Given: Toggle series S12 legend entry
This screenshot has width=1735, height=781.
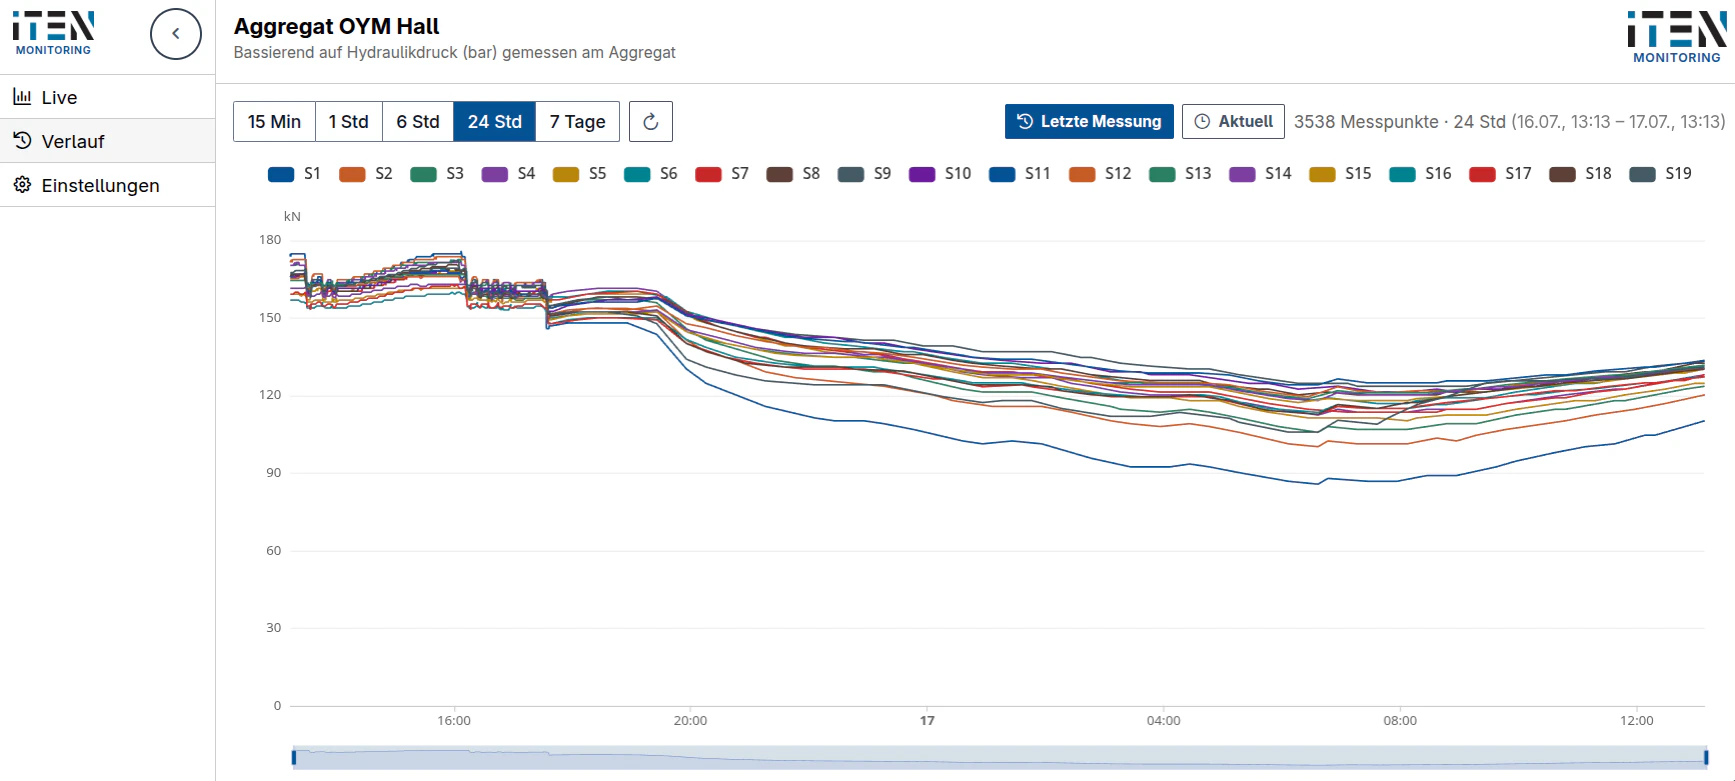Looking at the screenshot, I should pyautogui.click(x=1100, y=174).
